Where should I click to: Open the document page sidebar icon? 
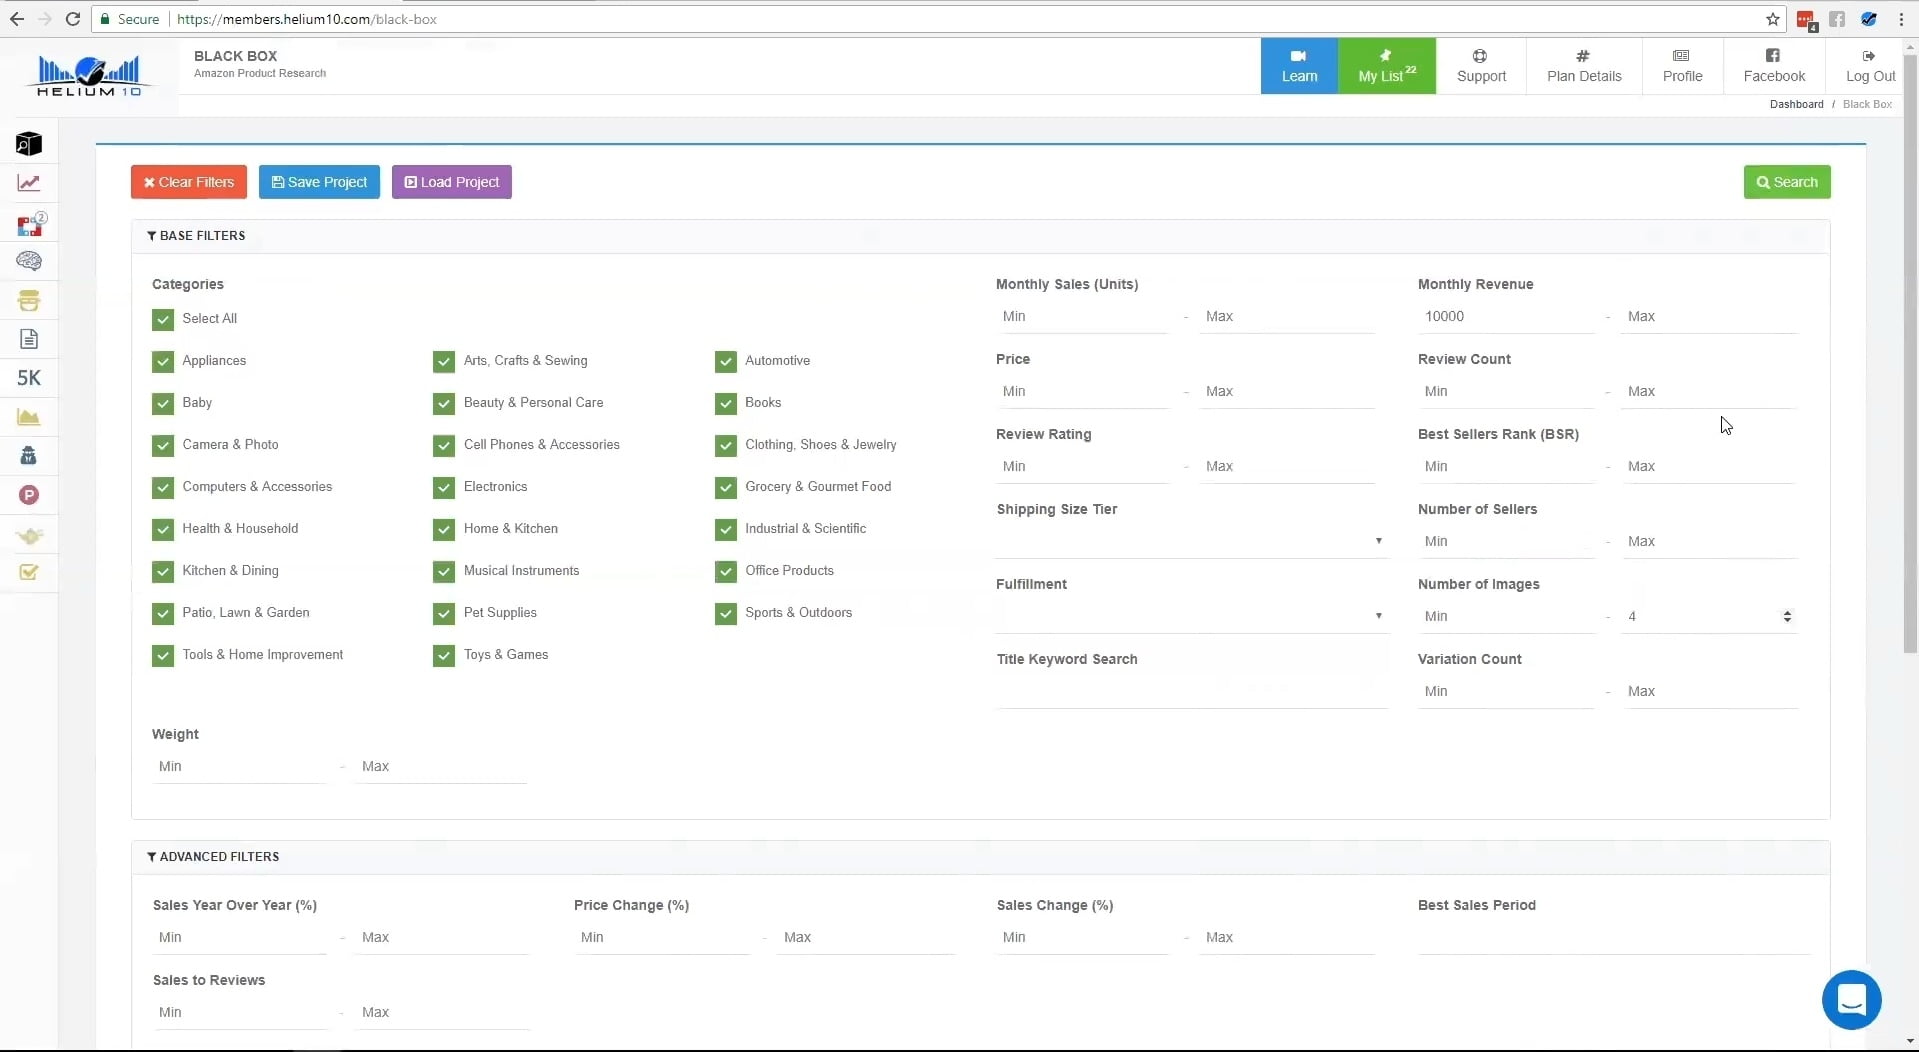[x=29, y=339]
